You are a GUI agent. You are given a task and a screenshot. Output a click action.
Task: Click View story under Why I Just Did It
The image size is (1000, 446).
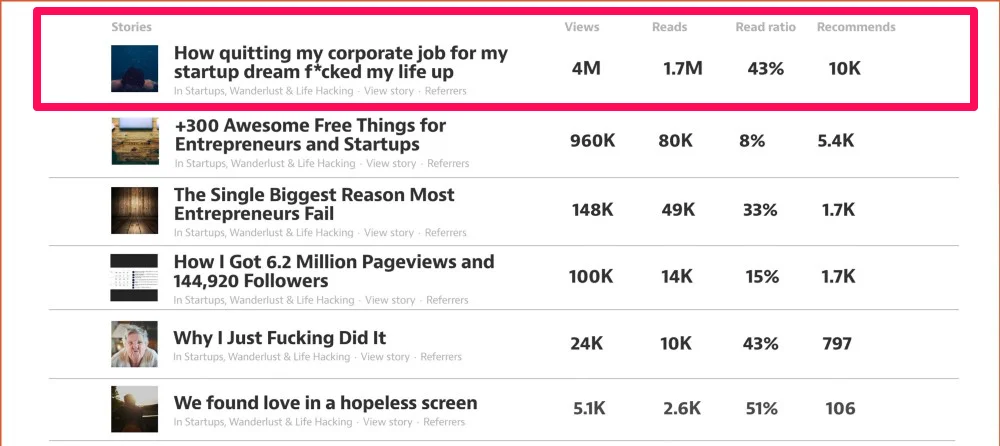click(385, 357)
